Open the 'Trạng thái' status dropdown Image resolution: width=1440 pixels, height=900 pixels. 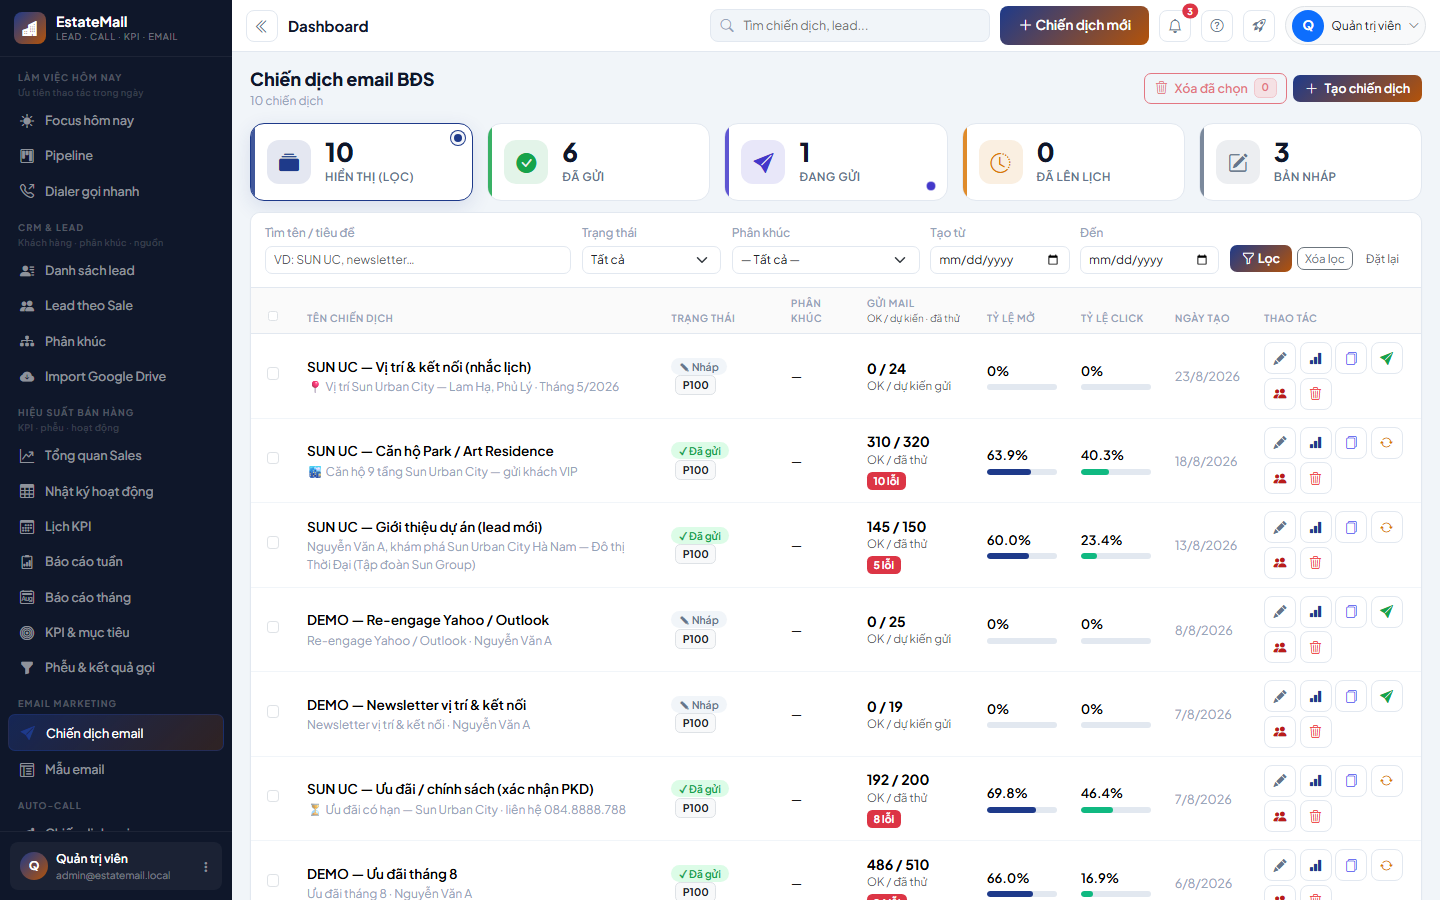(651, 260)
